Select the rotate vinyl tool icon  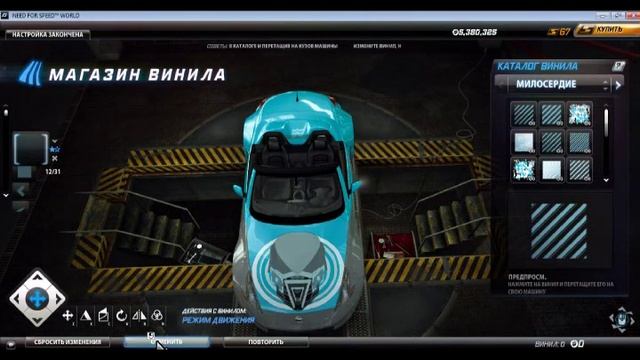click(x=121, y=315)
